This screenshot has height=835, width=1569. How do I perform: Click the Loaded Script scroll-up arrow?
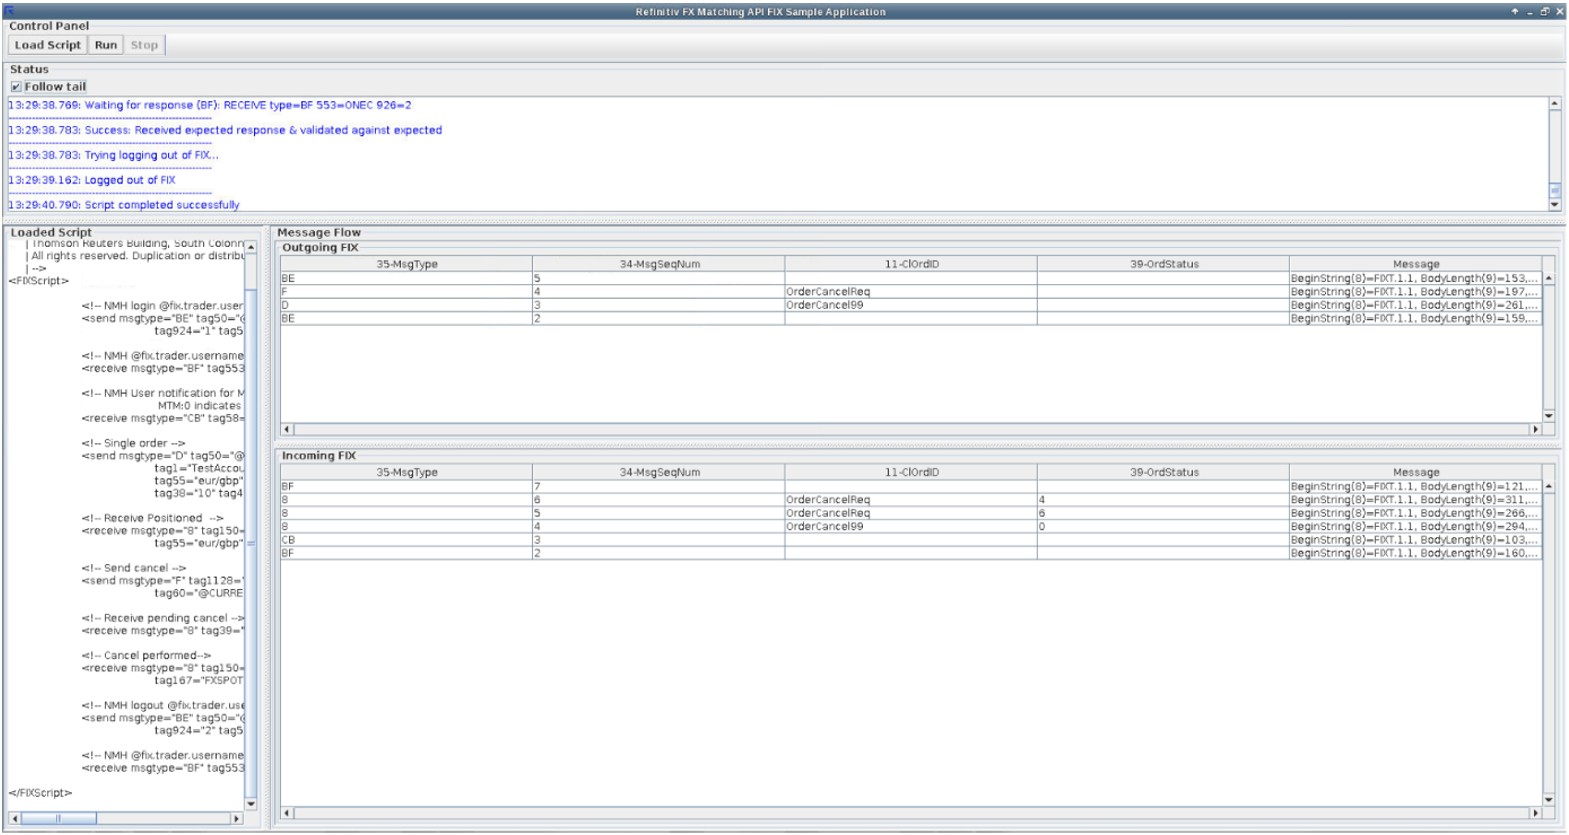click(250, 247)
